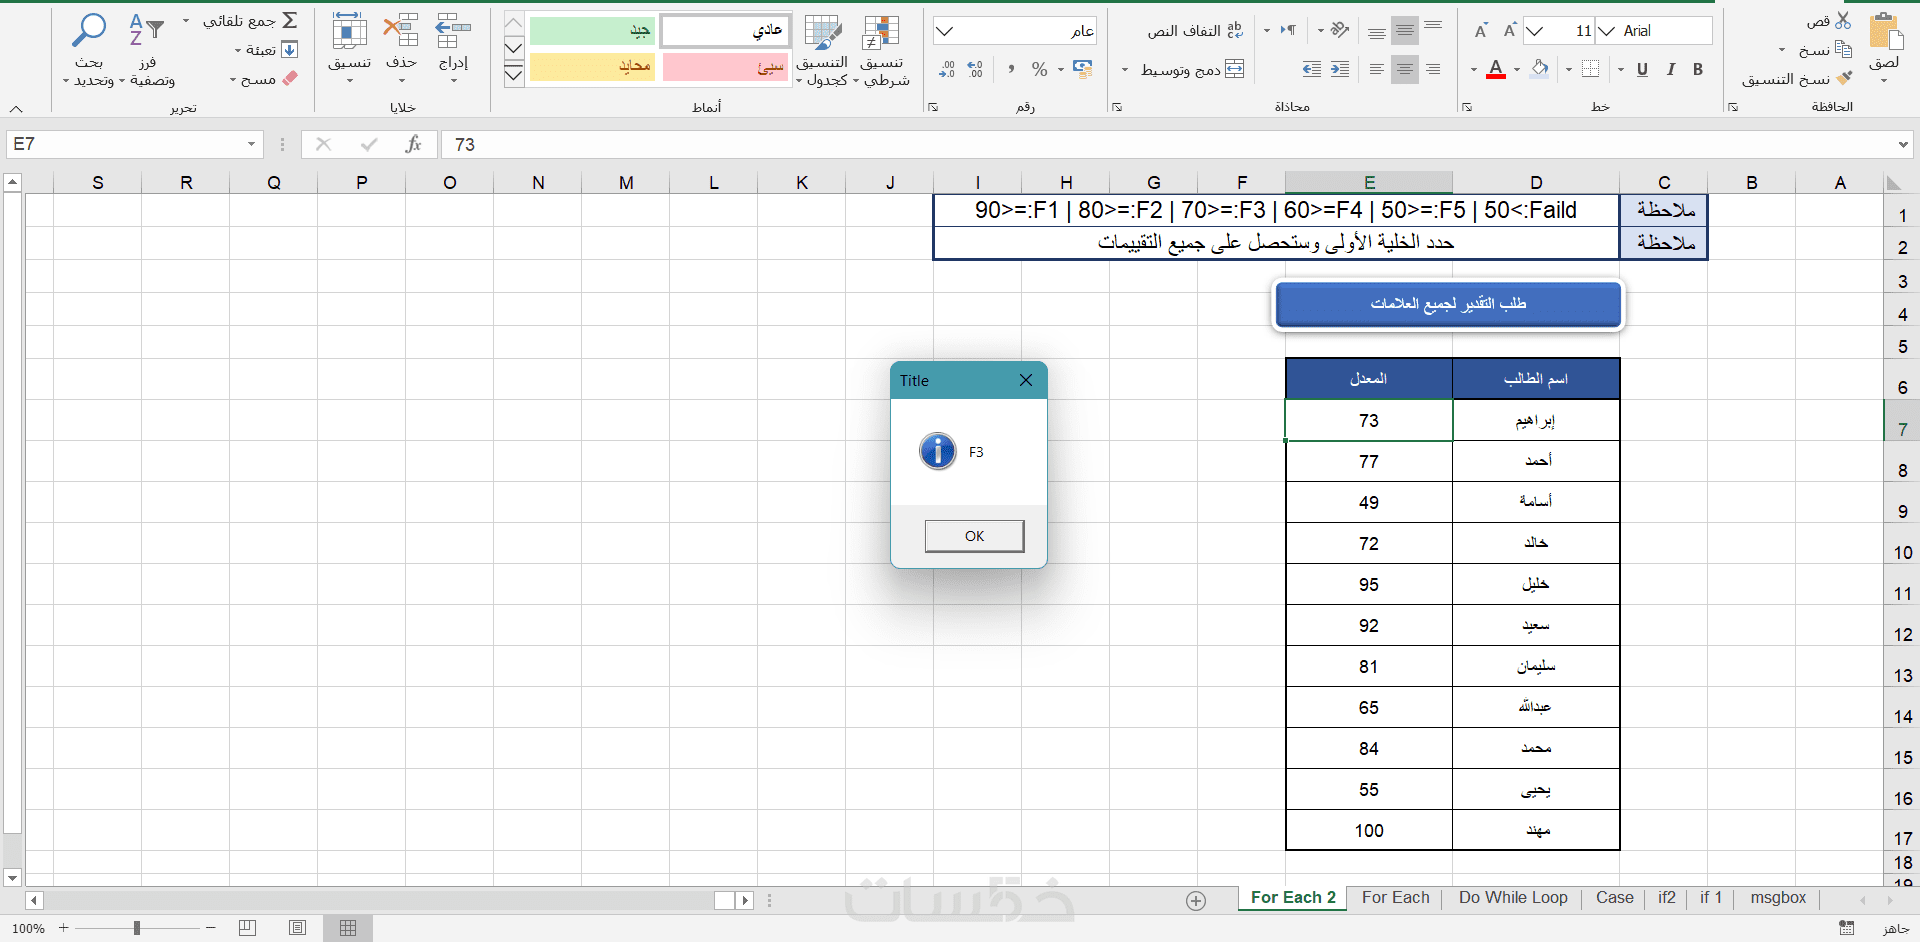Click the fill color paint bucket

[1540, 69]
